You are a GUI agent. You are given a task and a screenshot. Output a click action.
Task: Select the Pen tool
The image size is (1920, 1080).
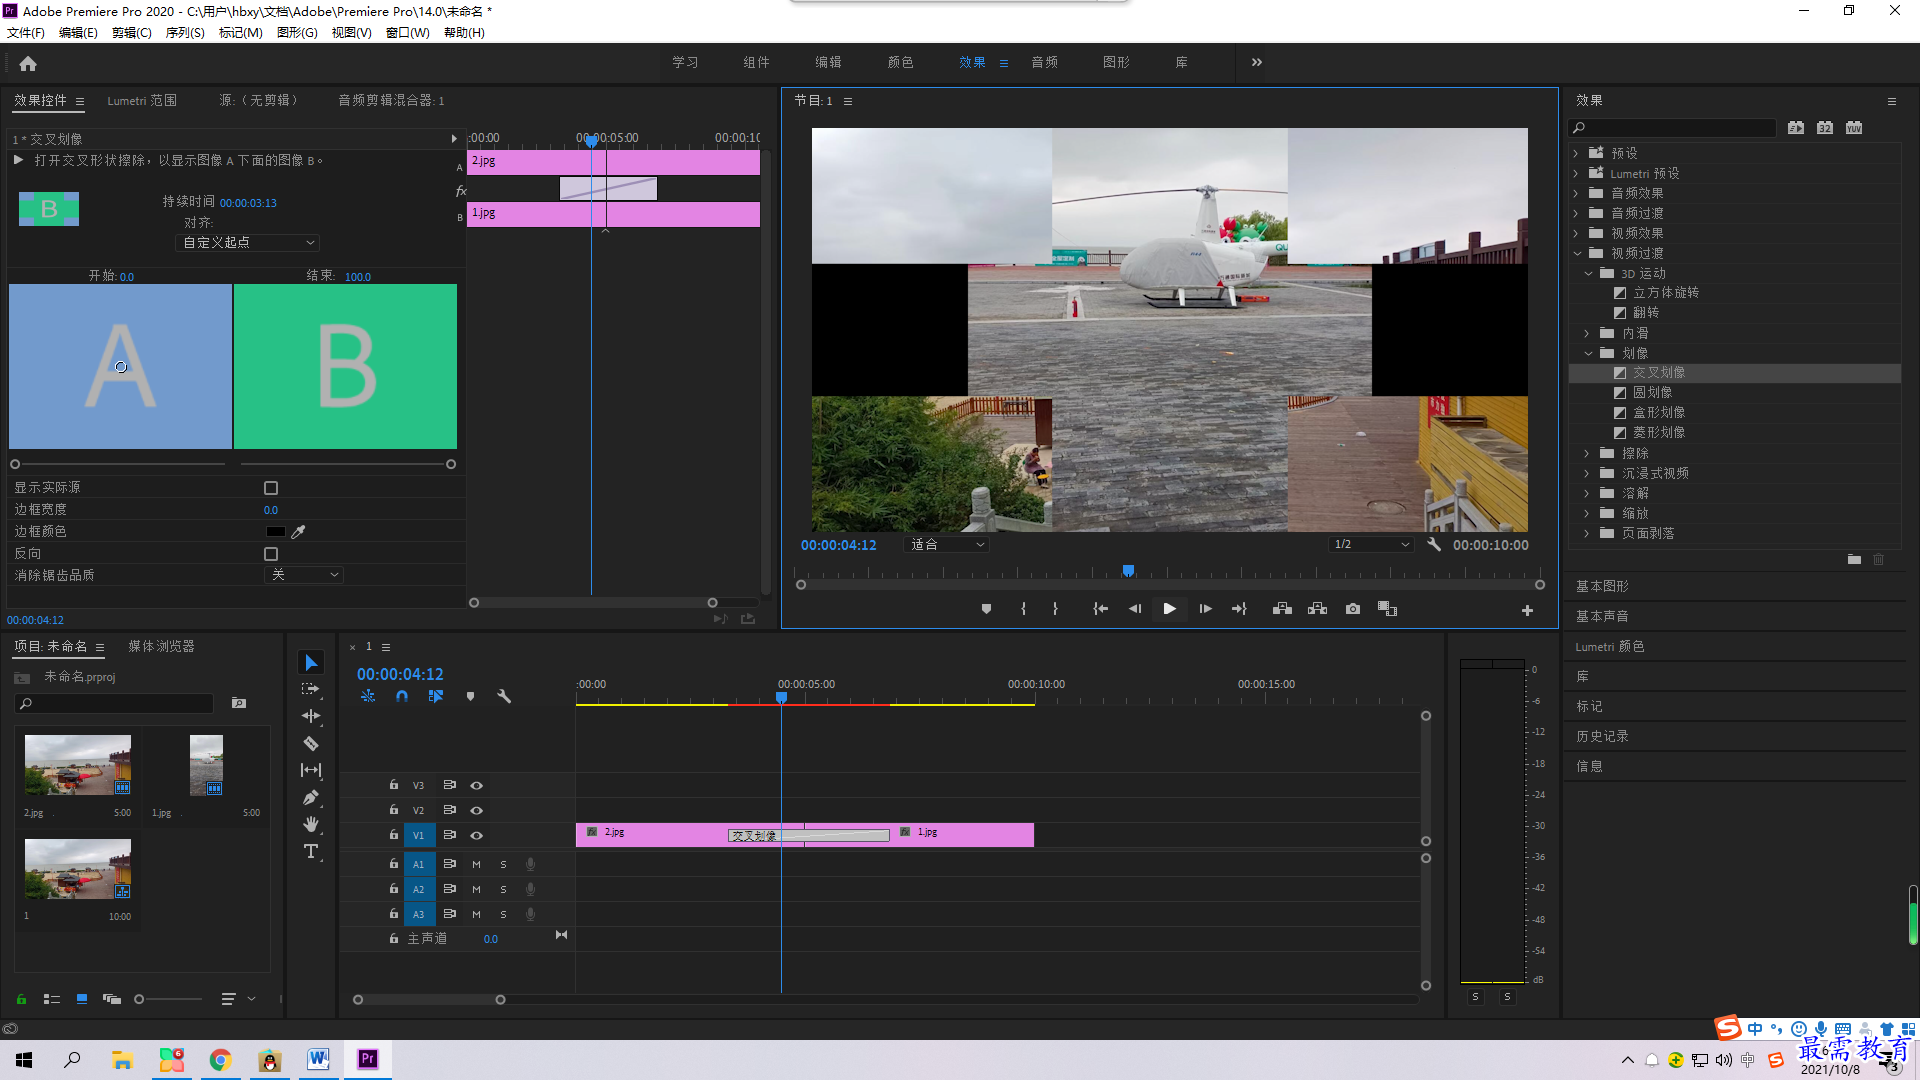pyautogui.click(x=311, y=797)
